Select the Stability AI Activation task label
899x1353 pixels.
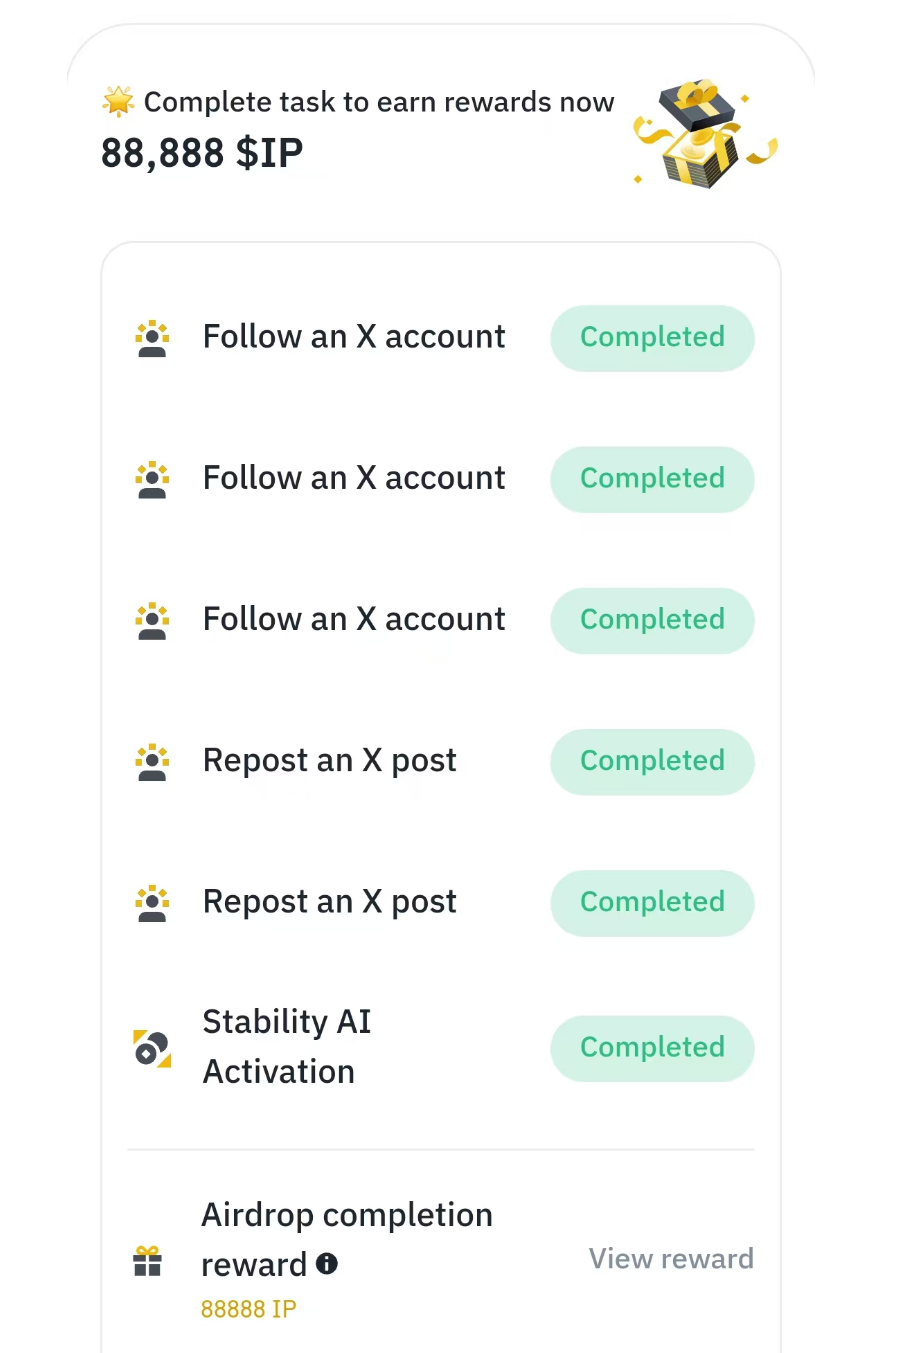[287, 1046]
